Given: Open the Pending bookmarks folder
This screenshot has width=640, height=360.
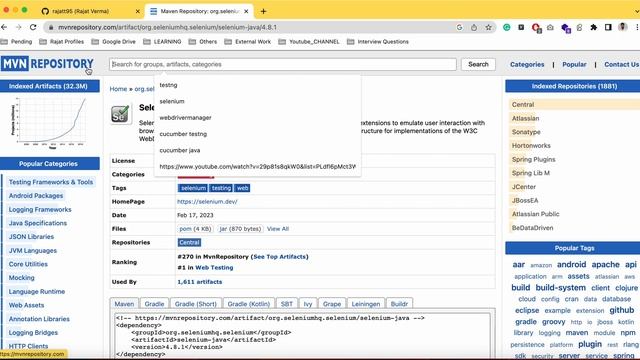Looking at the screenshot, I should (17, 42).
